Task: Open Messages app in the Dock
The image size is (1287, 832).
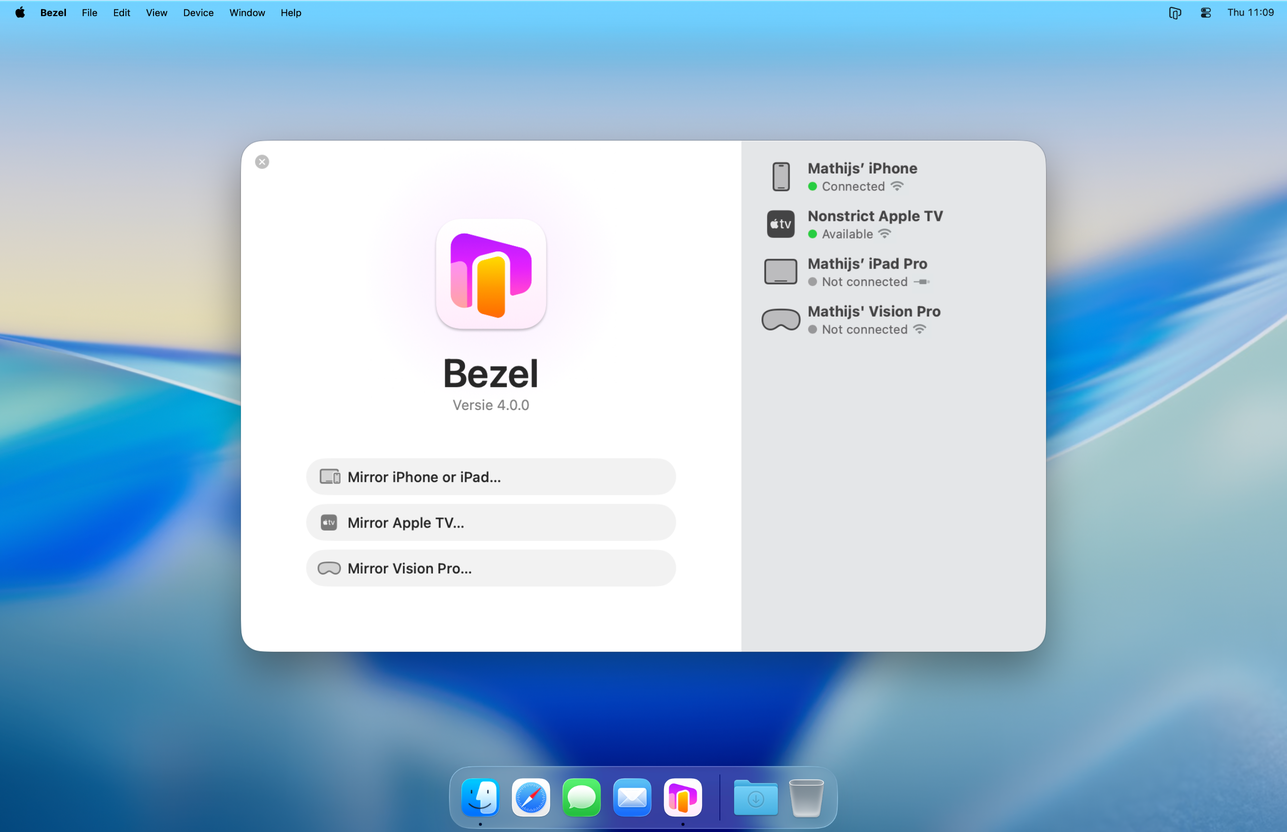Action: tap(581, 798)
